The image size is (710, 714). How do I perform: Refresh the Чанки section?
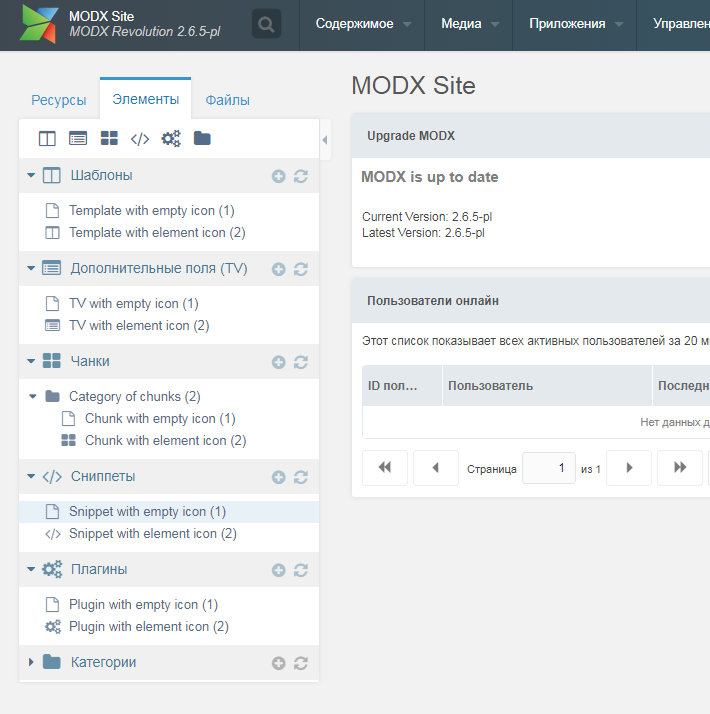point(301,362)
